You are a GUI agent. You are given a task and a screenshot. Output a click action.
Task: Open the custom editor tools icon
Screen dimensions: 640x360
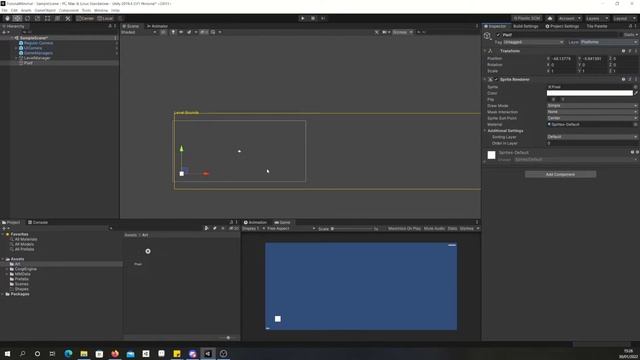pyautogui.click(x=68, y=18)
